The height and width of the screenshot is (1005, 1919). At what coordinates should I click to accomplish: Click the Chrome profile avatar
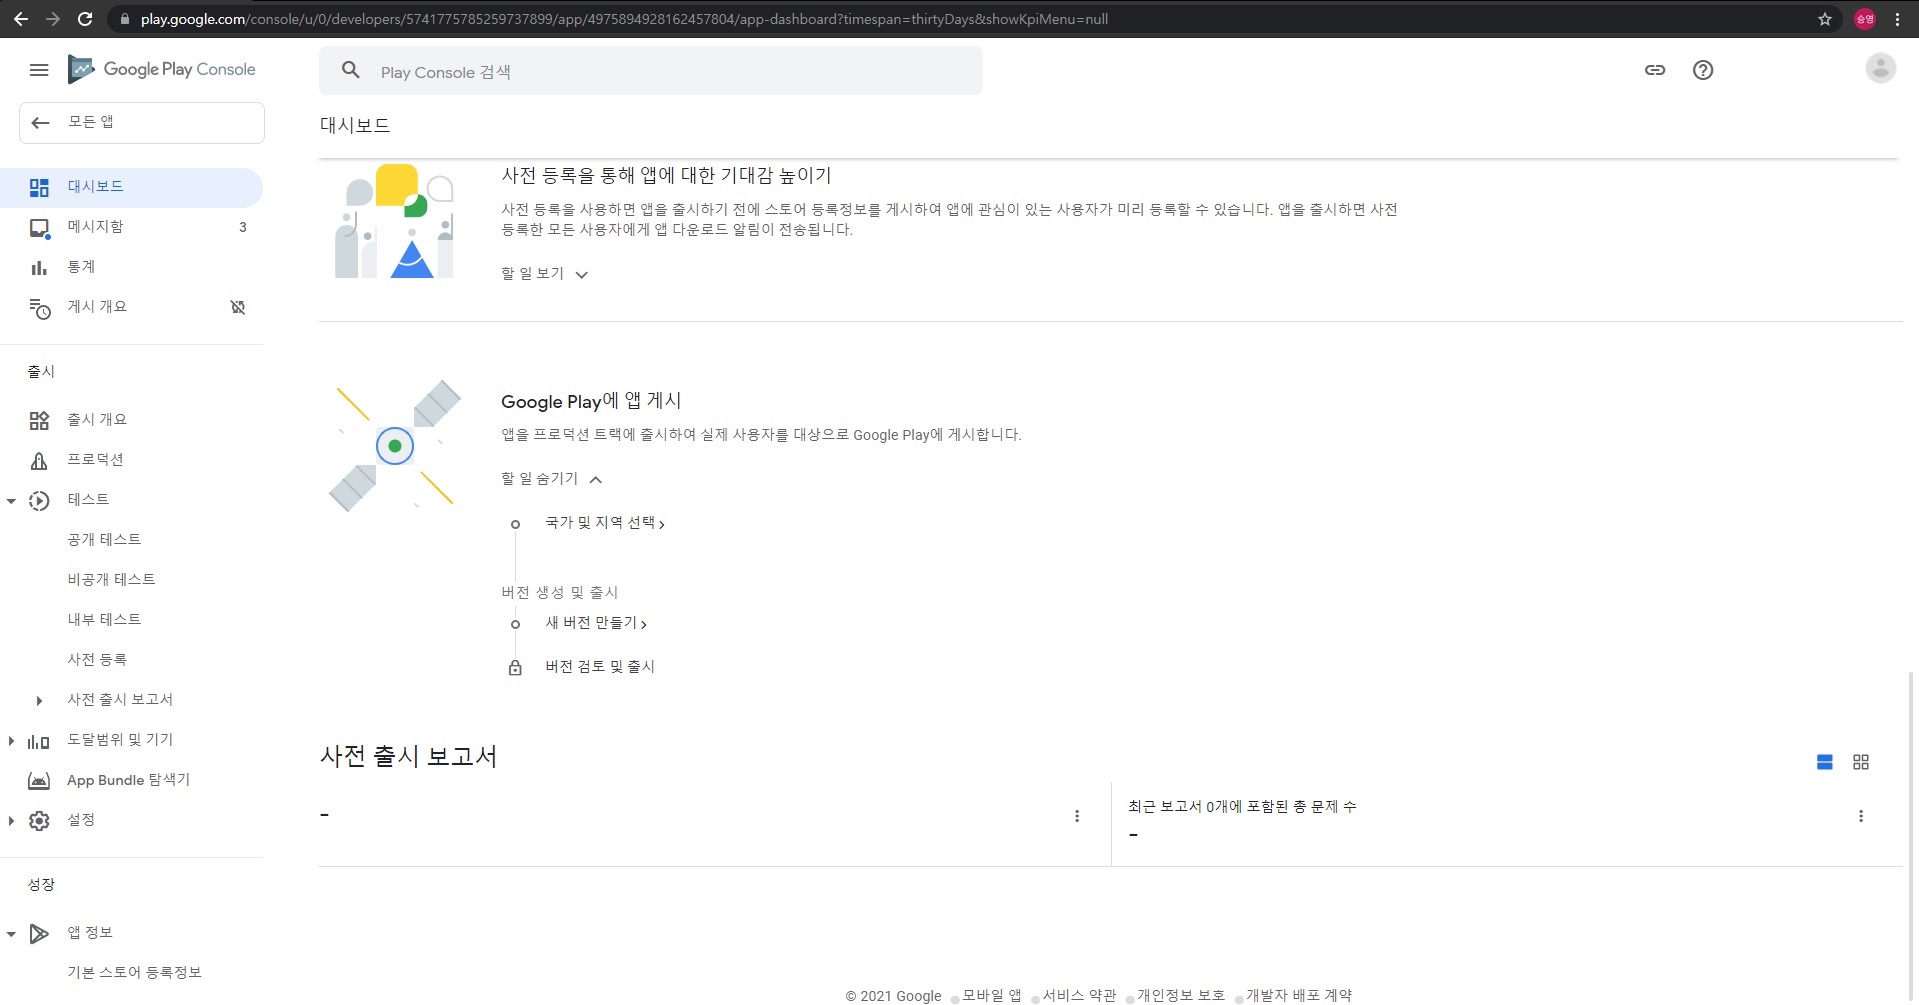pos(1865,19)
